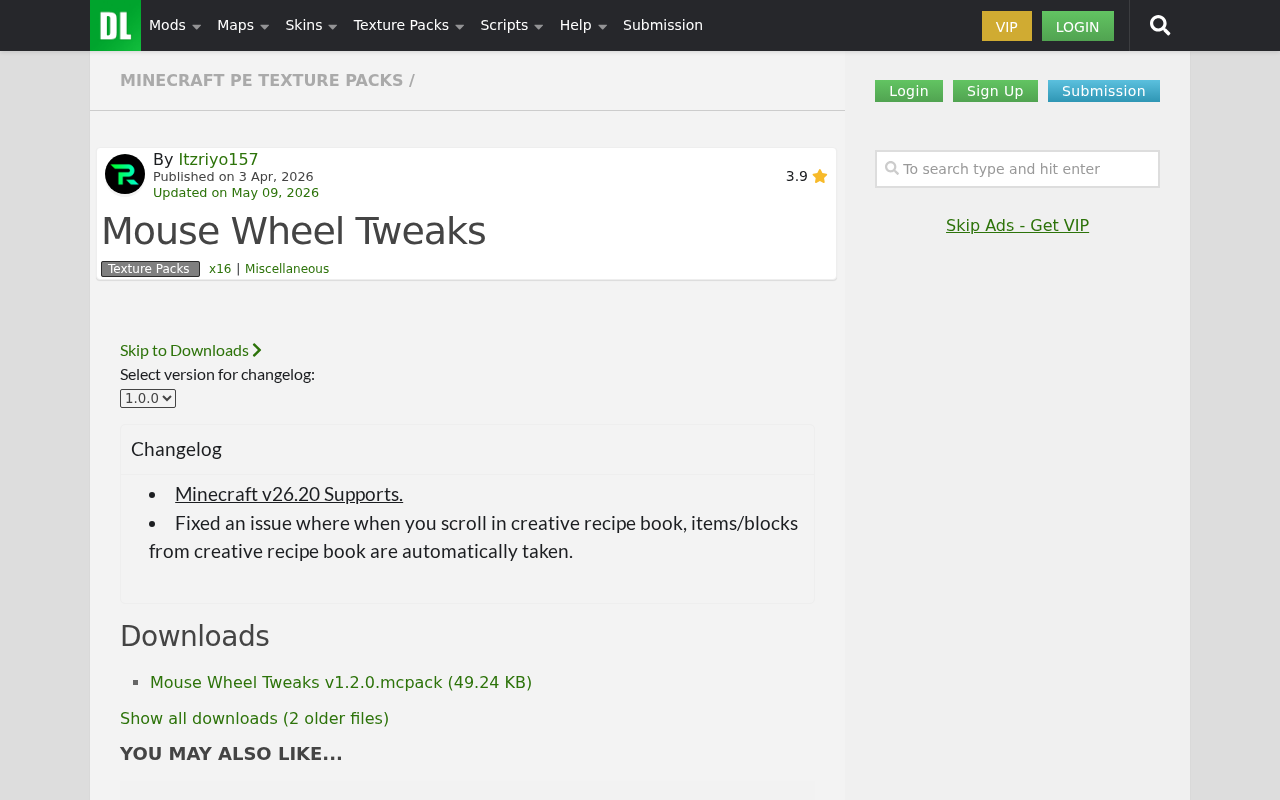
Task: Click the 3.9 rating value
Action: [796, 176]
